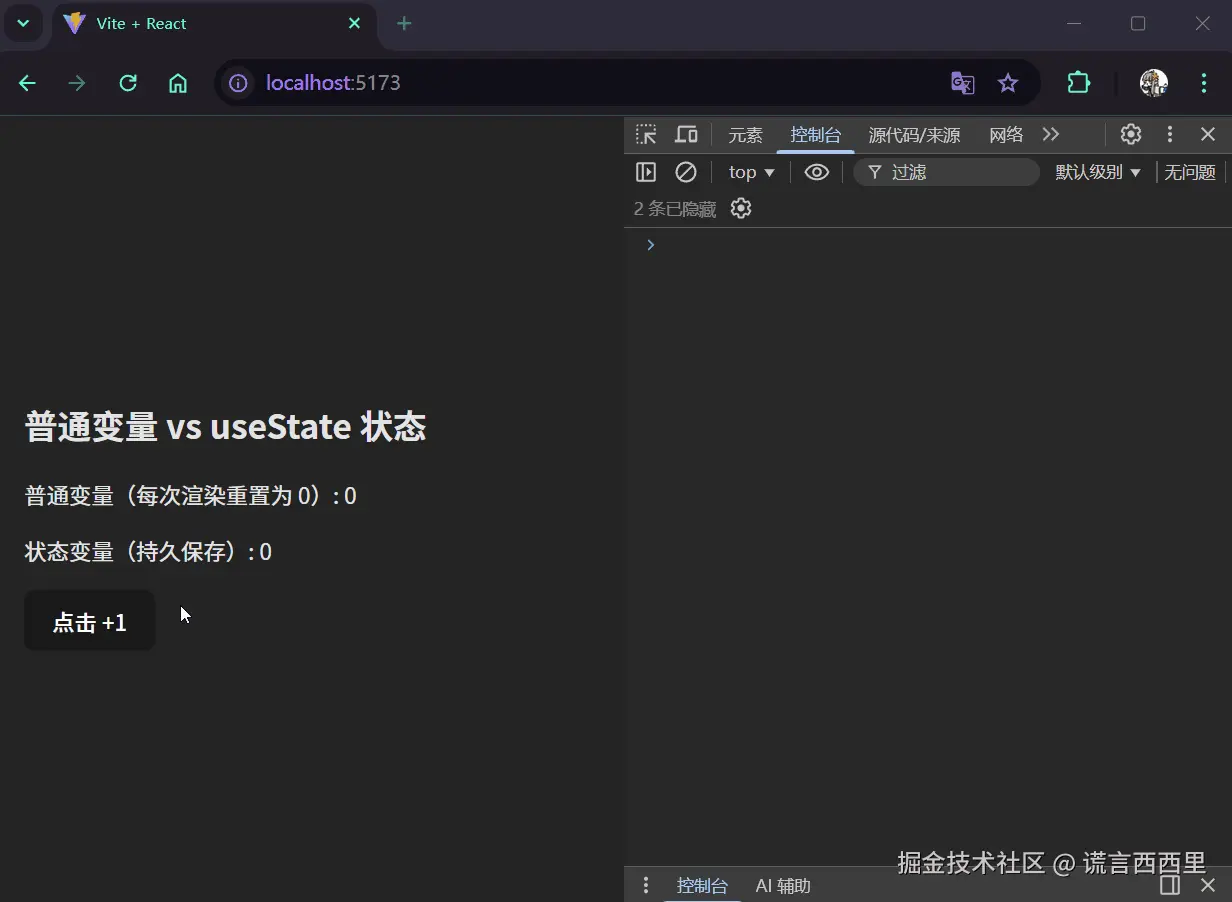The width and height of the screenshot is (1232, 902).
Task: Toggle the console sidebar panel icon
Action: pyautogui.click(x=646, y=172)
